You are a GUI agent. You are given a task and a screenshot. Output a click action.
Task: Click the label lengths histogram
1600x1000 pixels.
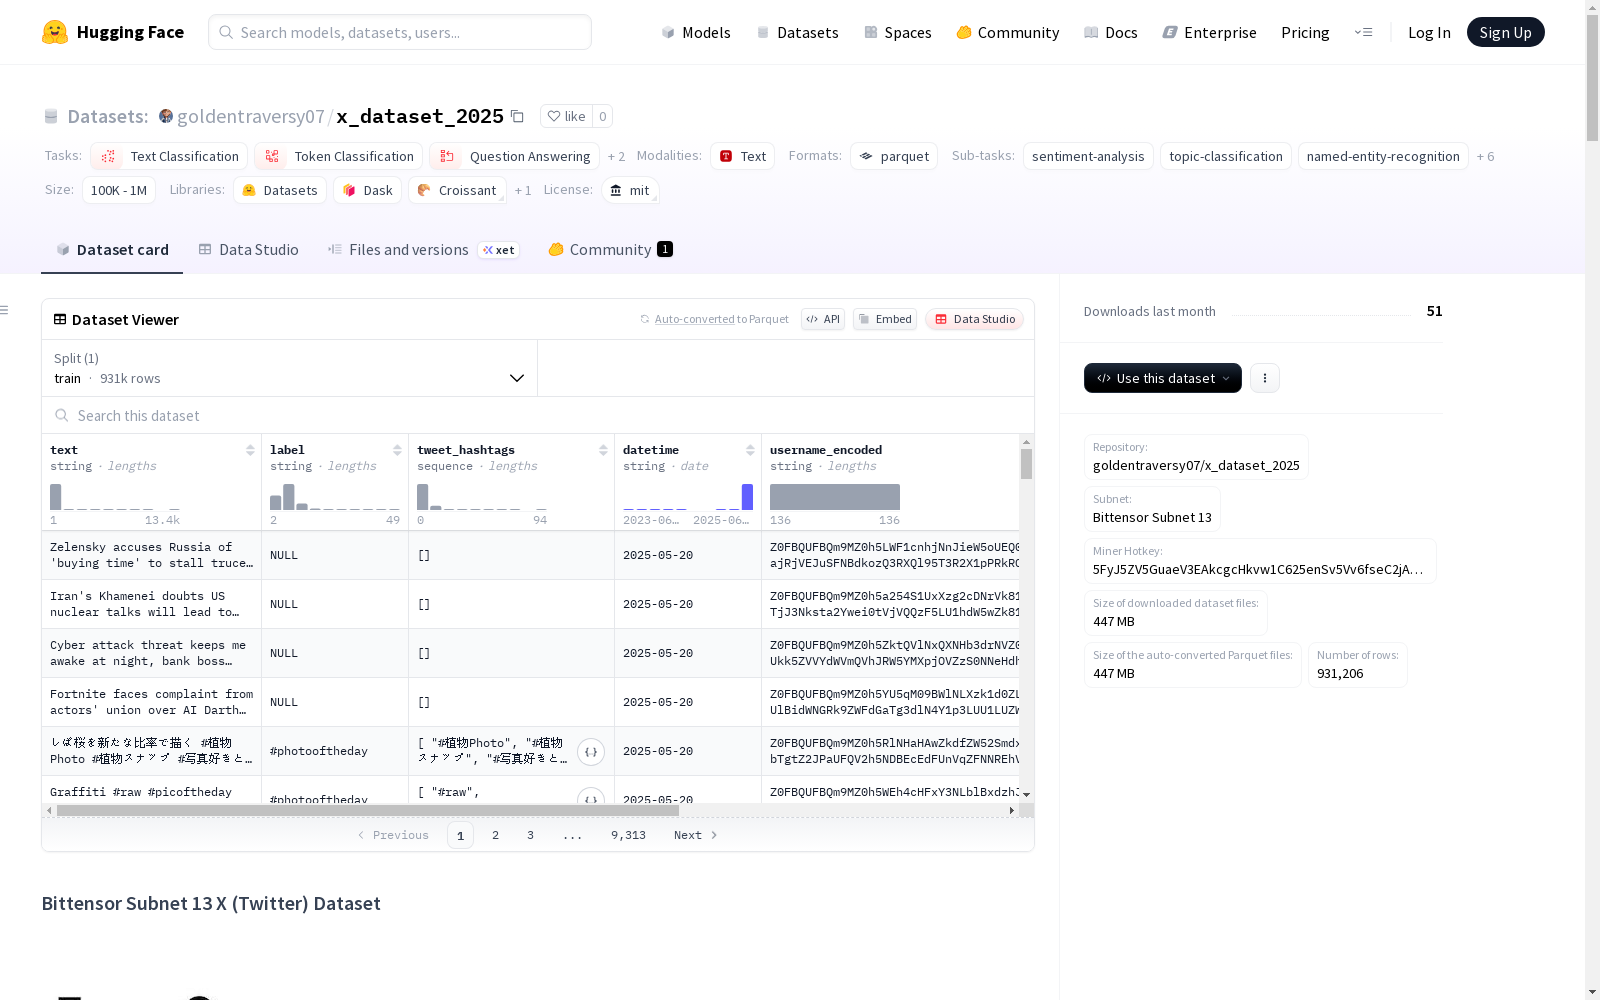tap(335, 497)
